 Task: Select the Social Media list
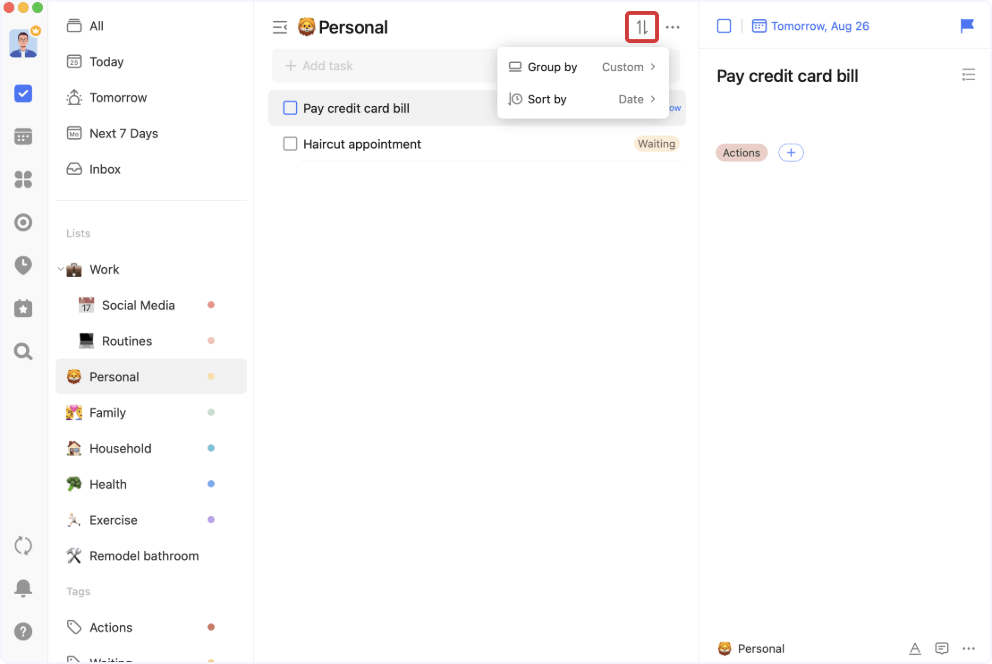pyautogui.click(x=151, y=305)
